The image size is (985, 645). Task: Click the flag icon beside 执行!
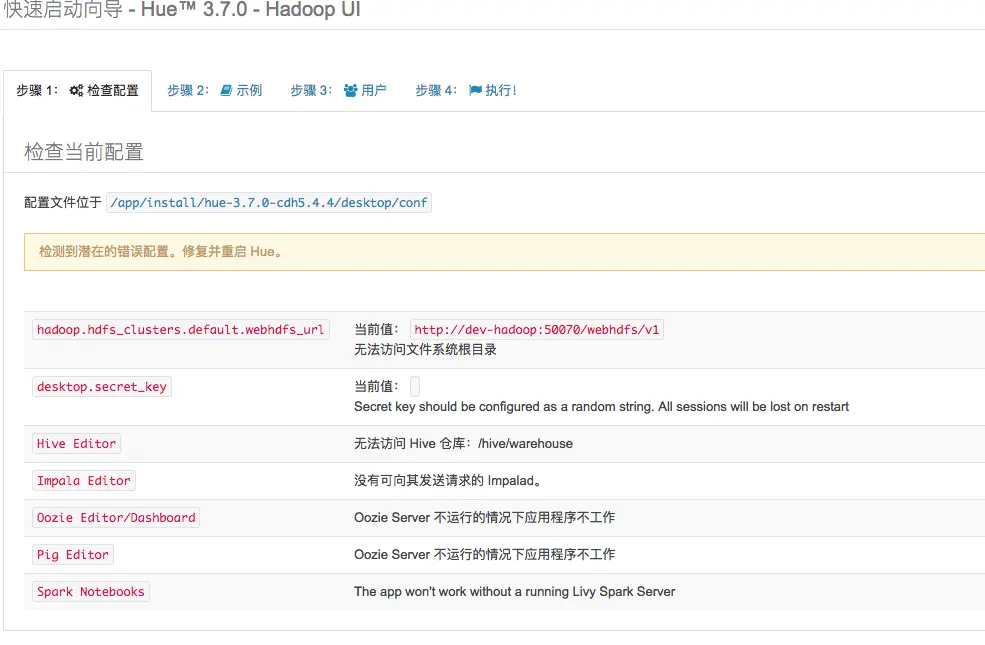click(x=476, y=90)
